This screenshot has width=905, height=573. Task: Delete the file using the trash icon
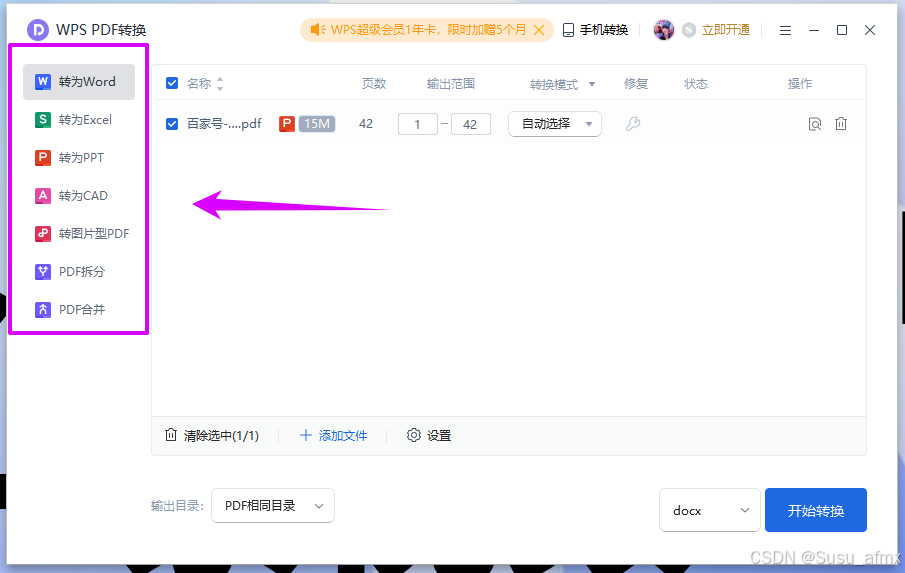coord(841,123)
